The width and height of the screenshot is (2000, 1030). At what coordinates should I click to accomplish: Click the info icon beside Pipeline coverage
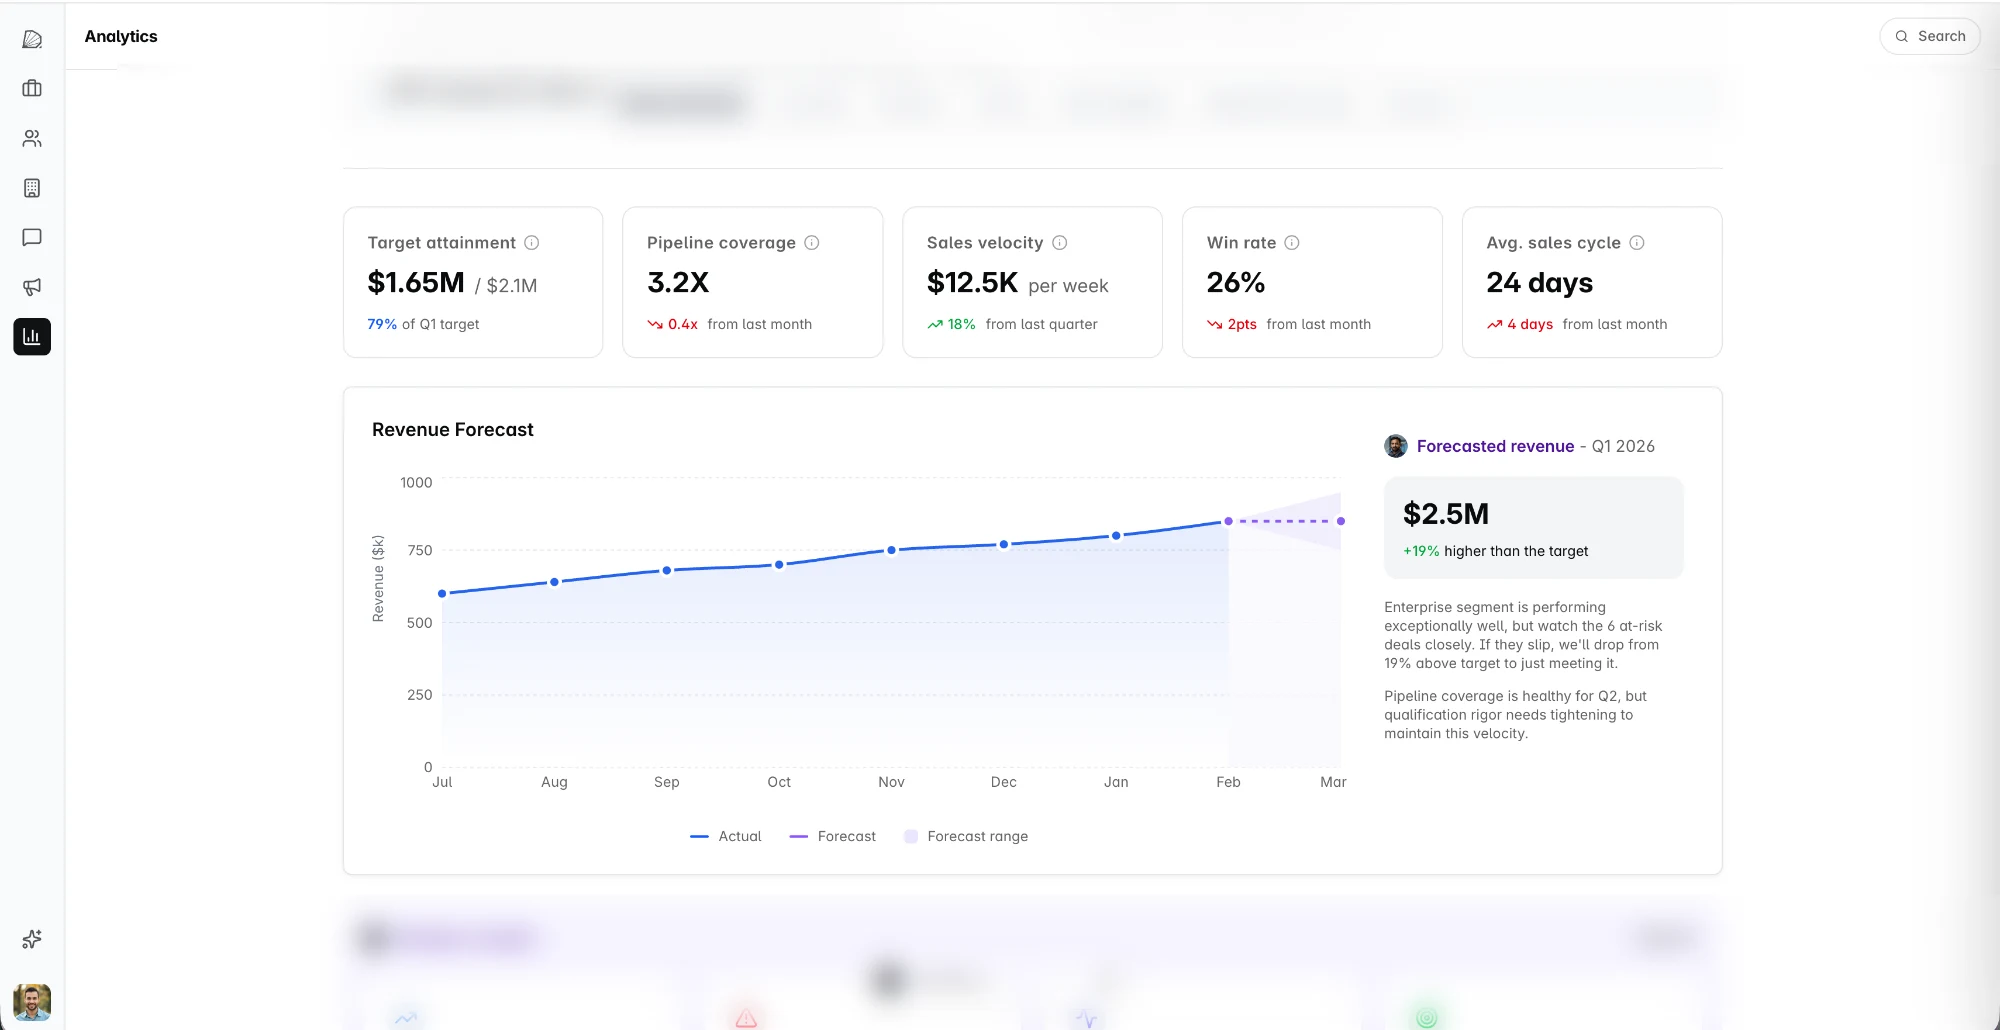click(812, 242)
